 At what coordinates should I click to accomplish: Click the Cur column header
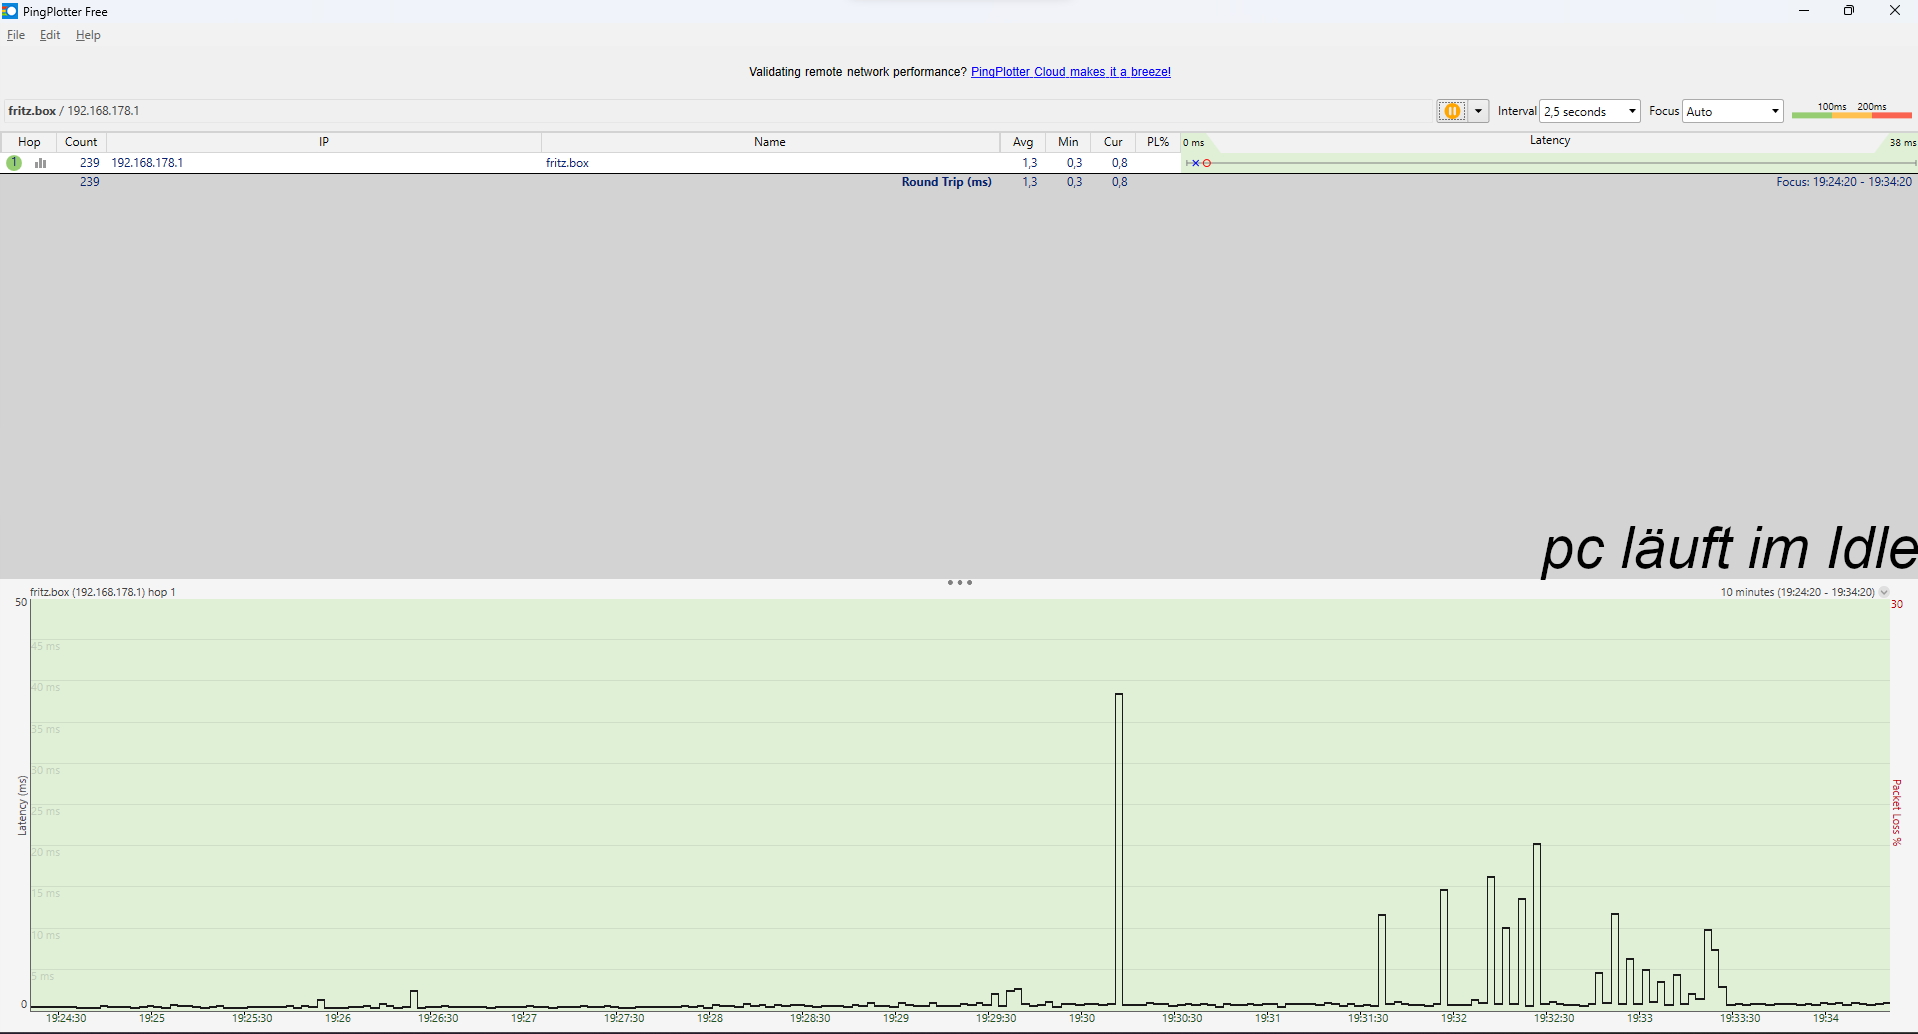point(1113,142)
